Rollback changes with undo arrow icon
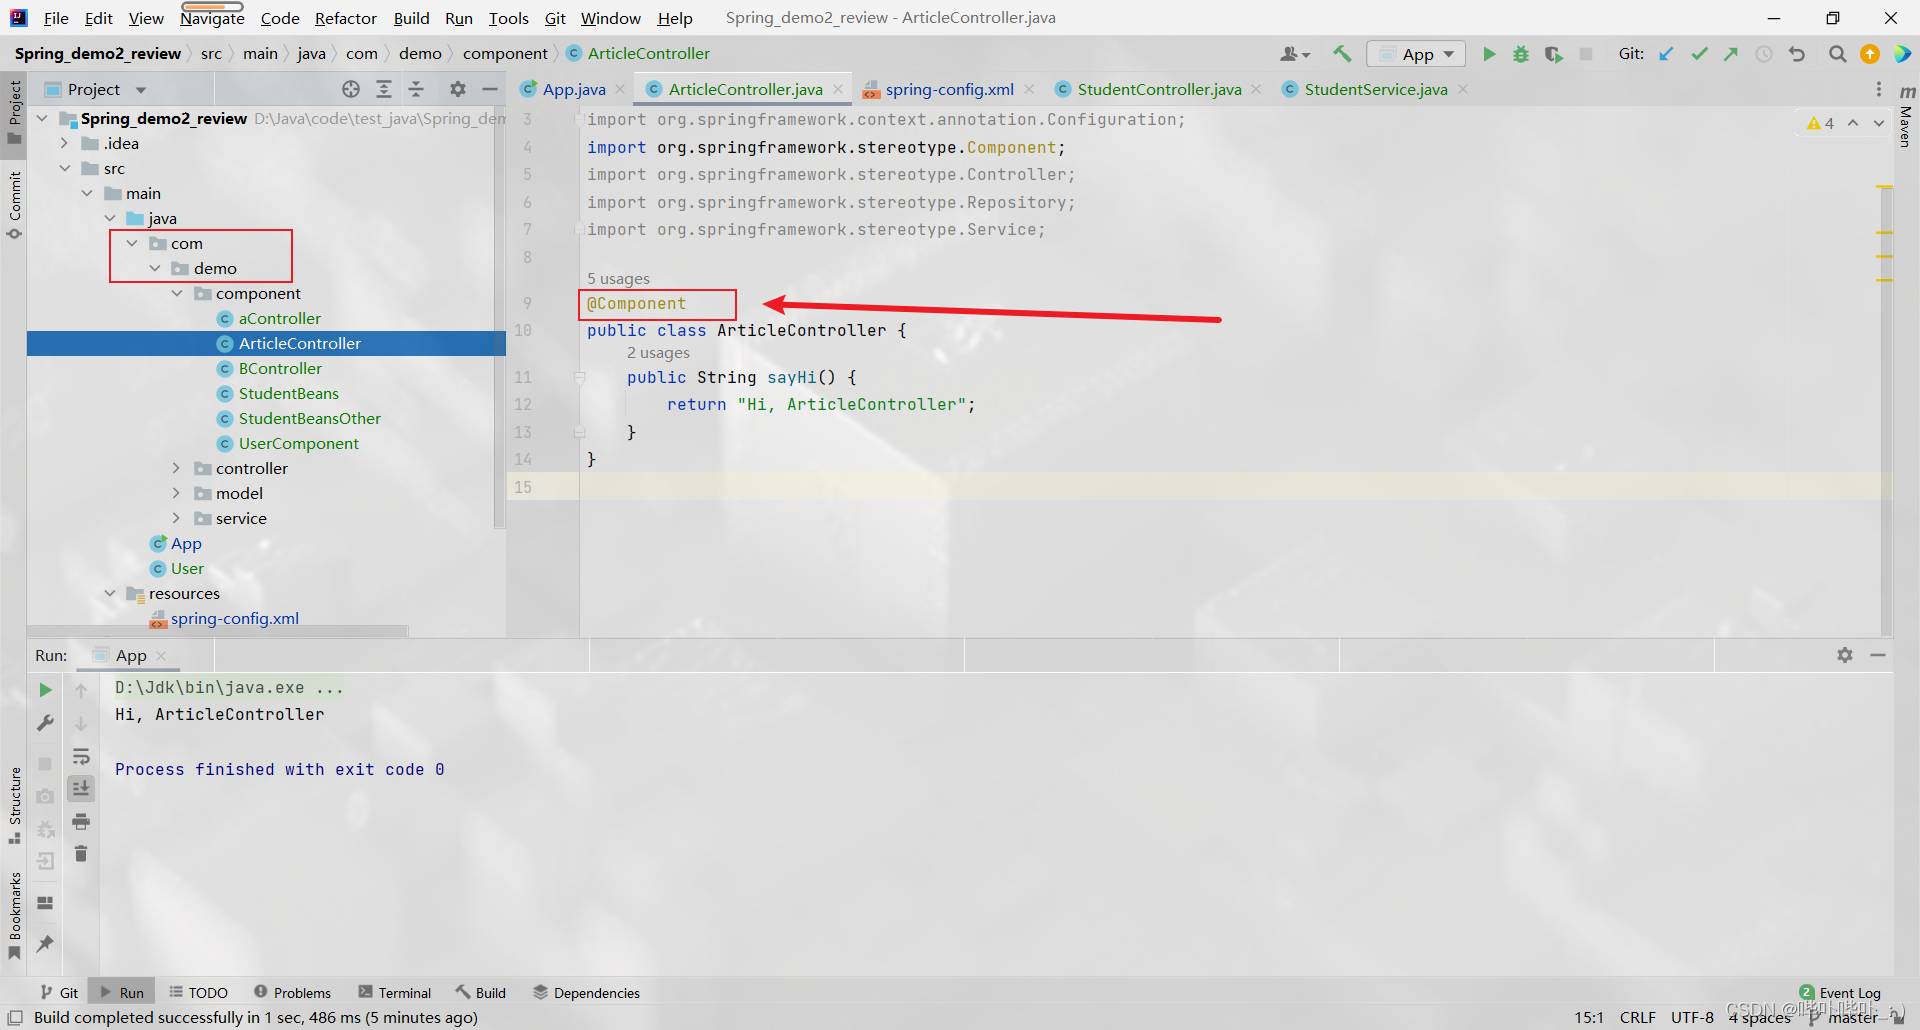This screenshot has width=1920, height=1030. point(1797,54)
